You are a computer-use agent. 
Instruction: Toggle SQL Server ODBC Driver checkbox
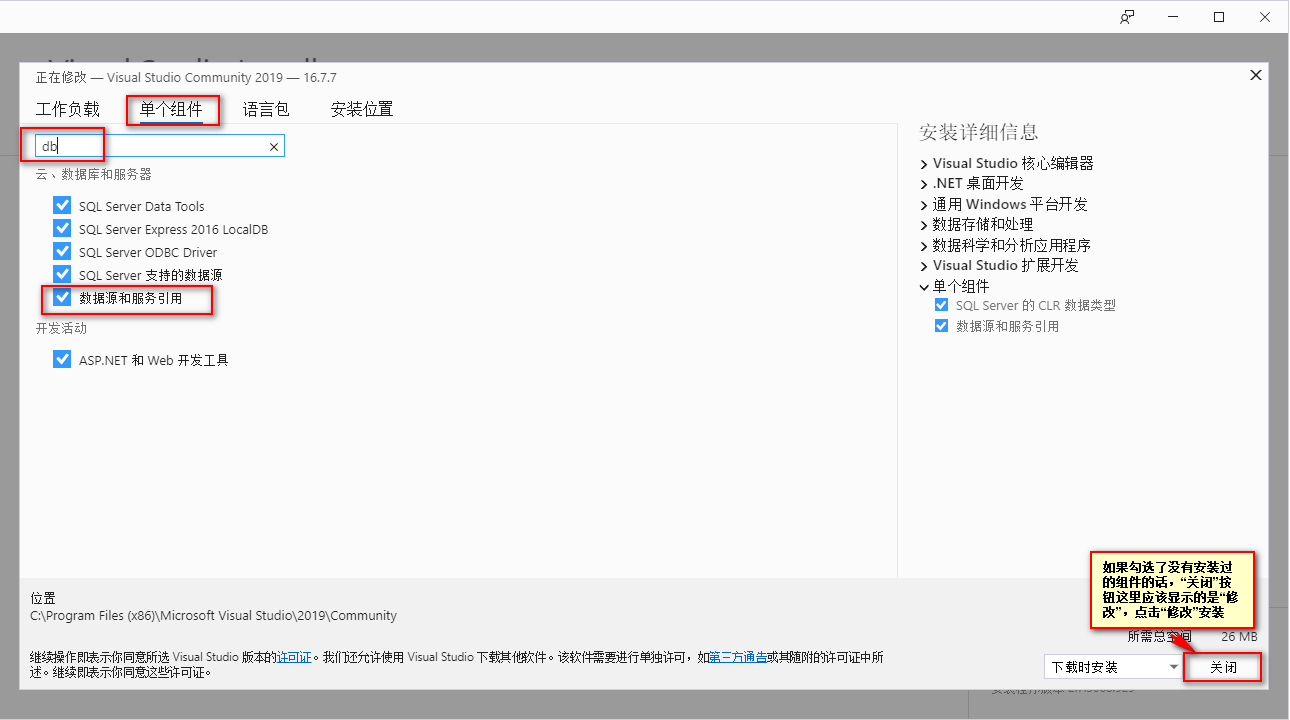63,251
